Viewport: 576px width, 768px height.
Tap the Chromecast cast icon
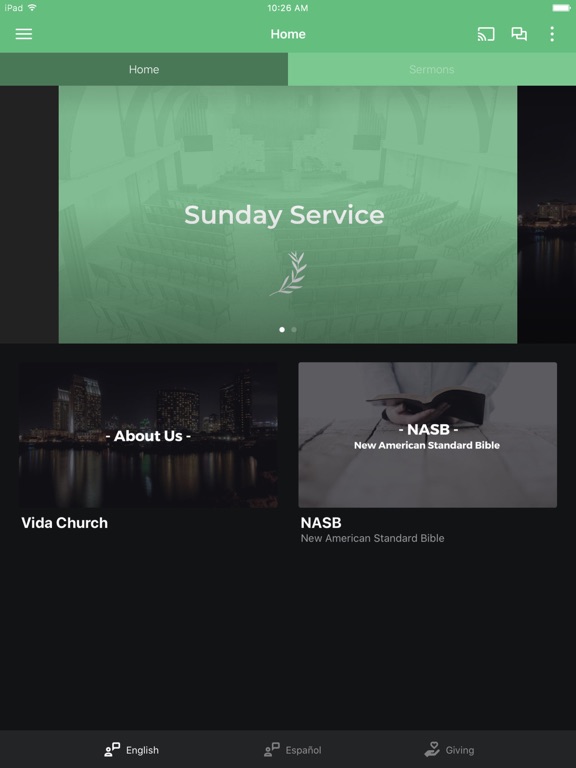tap(486, 34)
